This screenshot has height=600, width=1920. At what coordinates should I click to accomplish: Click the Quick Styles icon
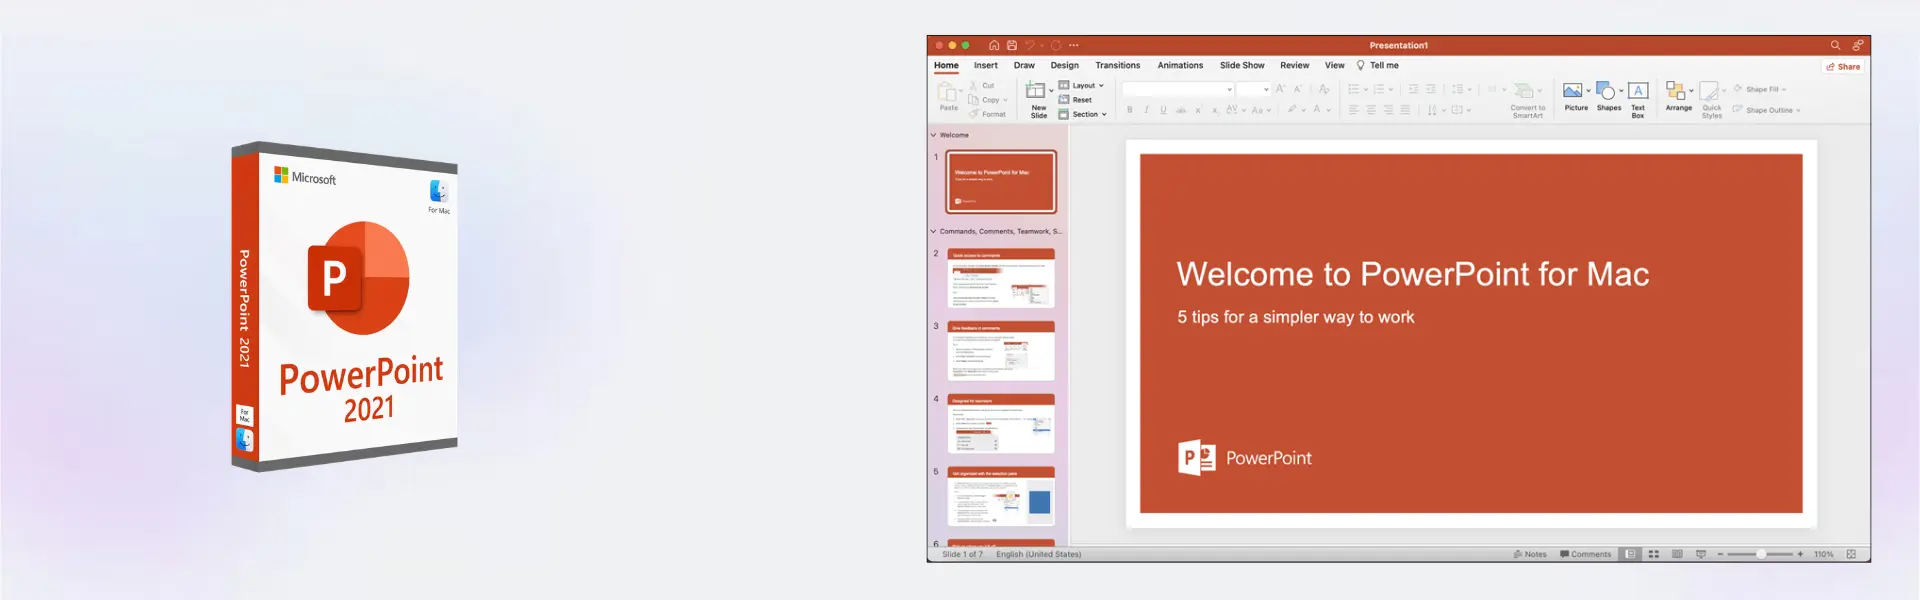[1709, 91]
